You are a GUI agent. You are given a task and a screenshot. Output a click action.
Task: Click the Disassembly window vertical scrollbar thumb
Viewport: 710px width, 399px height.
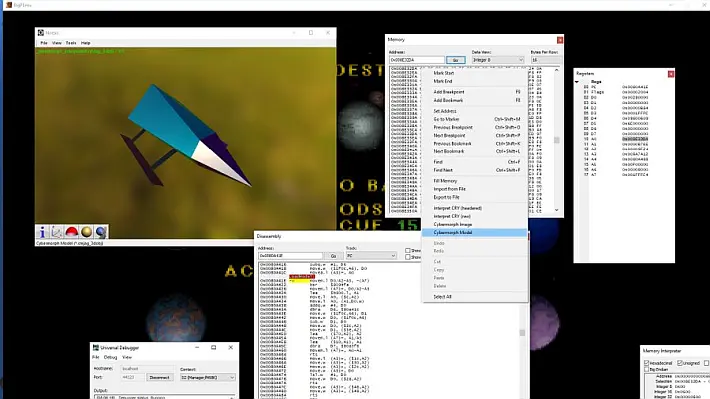[x=522, y=333]
